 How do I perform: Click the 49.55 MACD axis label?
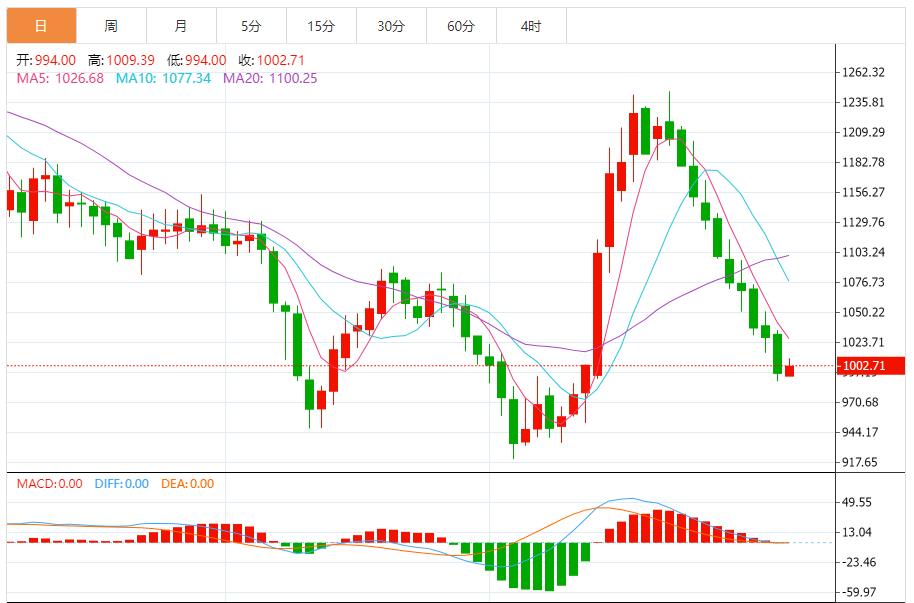click(857, 502)
